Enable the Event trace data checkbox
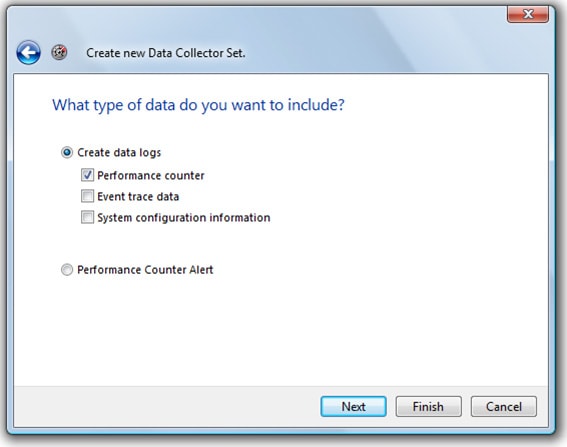This screenshot has width=567, height=447. click(x=87, y=196)
